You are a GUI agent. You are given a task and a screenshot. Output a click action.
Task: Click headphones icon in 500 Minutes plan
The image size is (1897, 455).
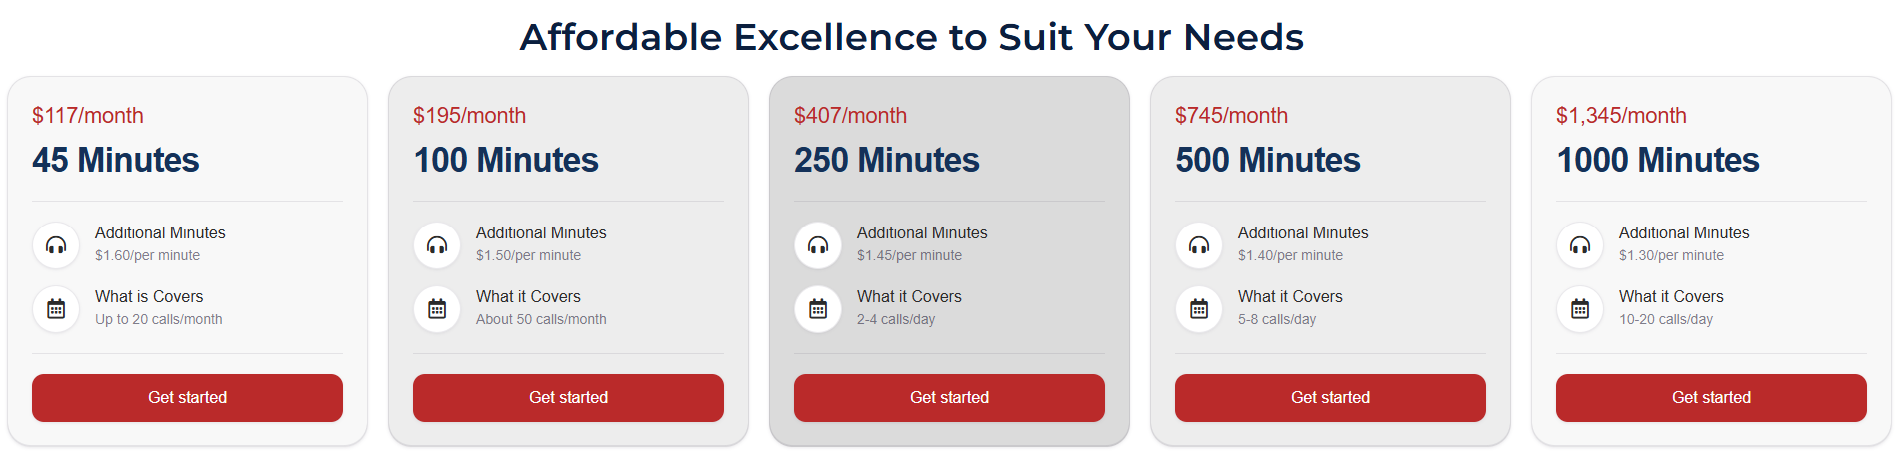click(x=1199, y=245)
